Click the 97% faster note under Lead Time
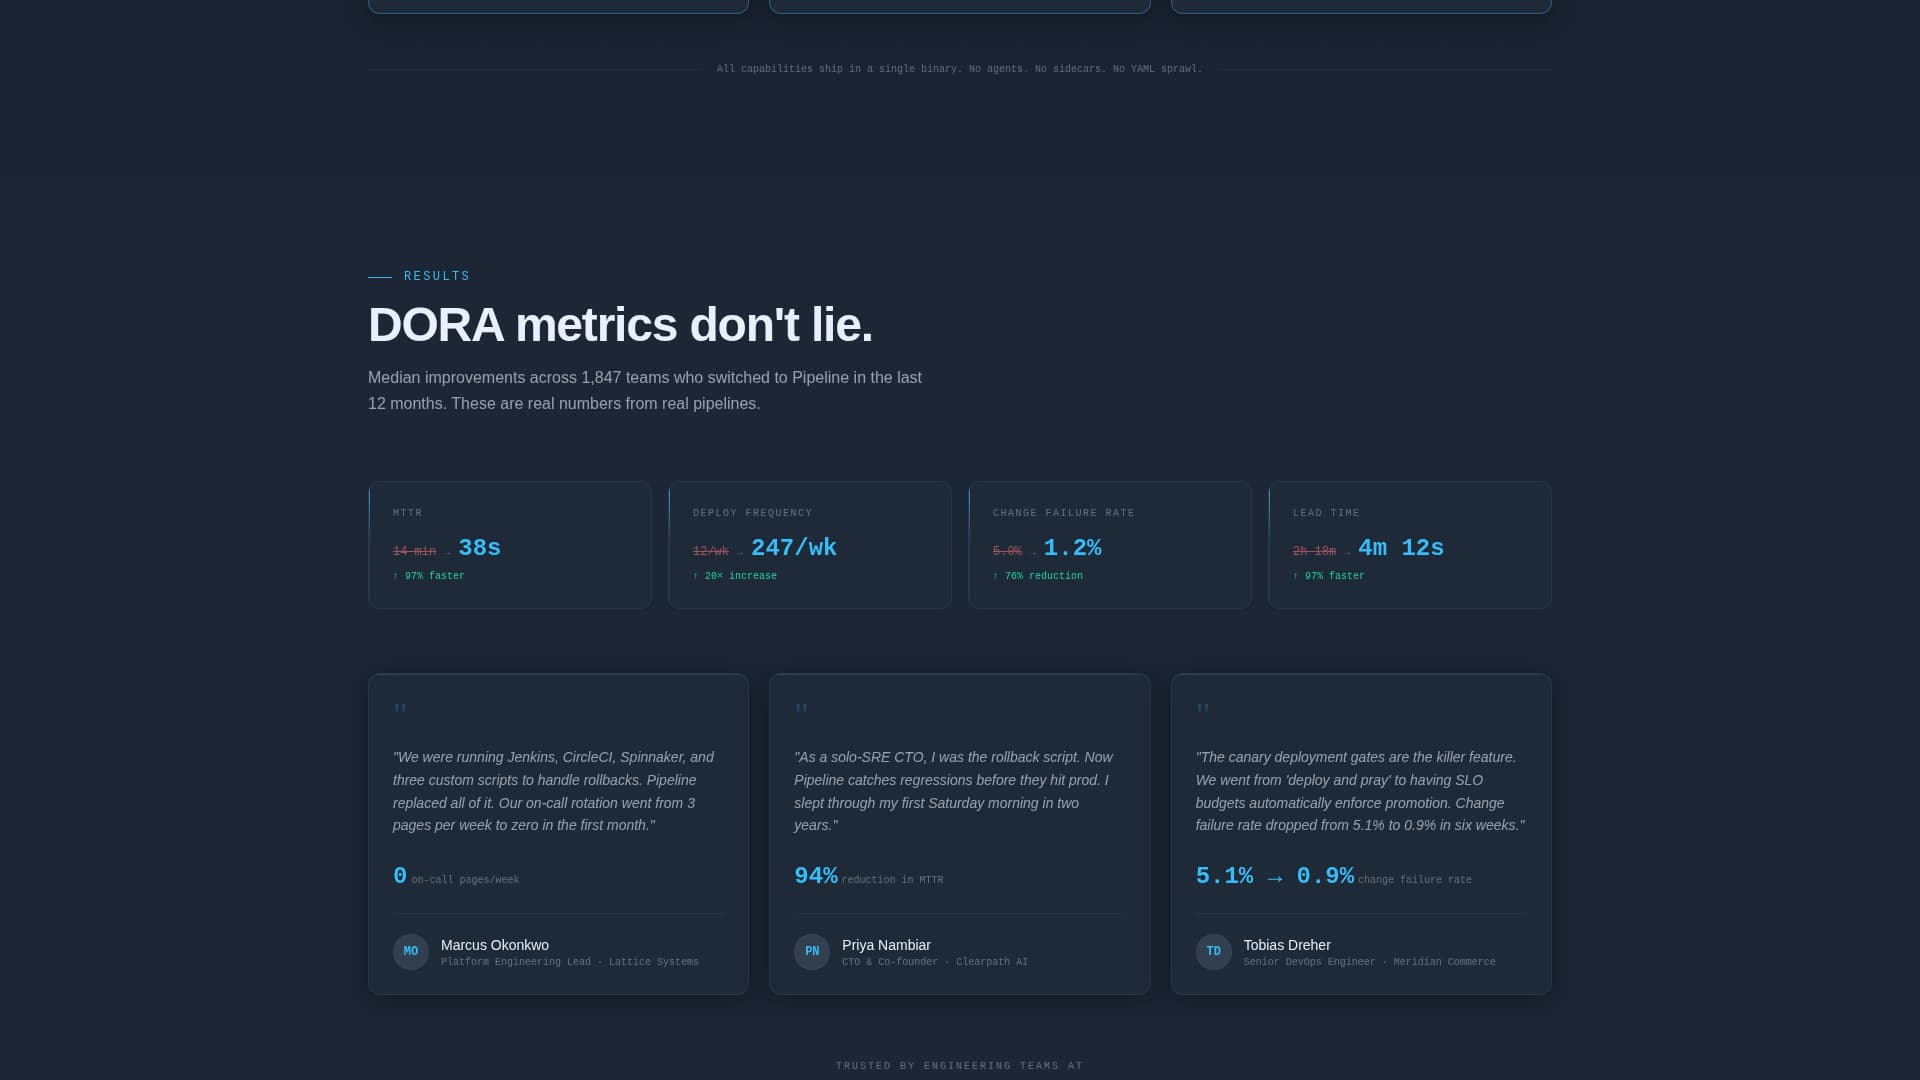The width and height of the screenshot is (1920, 1080). 1328,576
